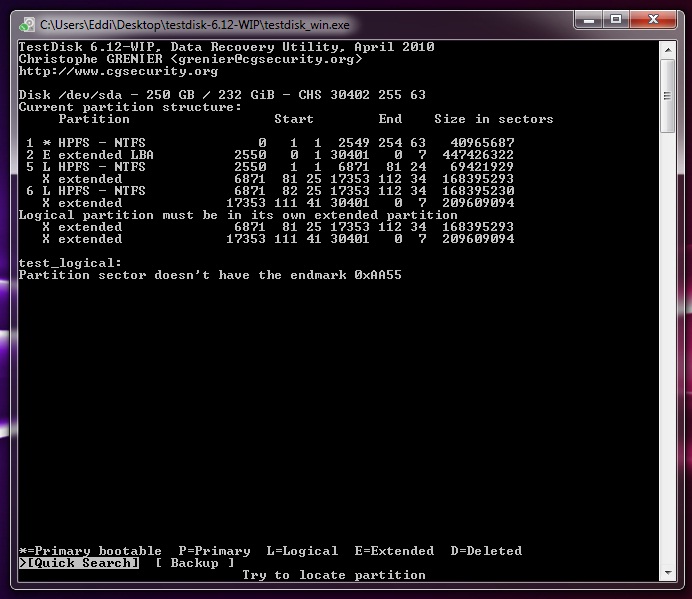Click the size value 447426322
Viewport: 692px width, 599px height.
(x=478, y=155)
